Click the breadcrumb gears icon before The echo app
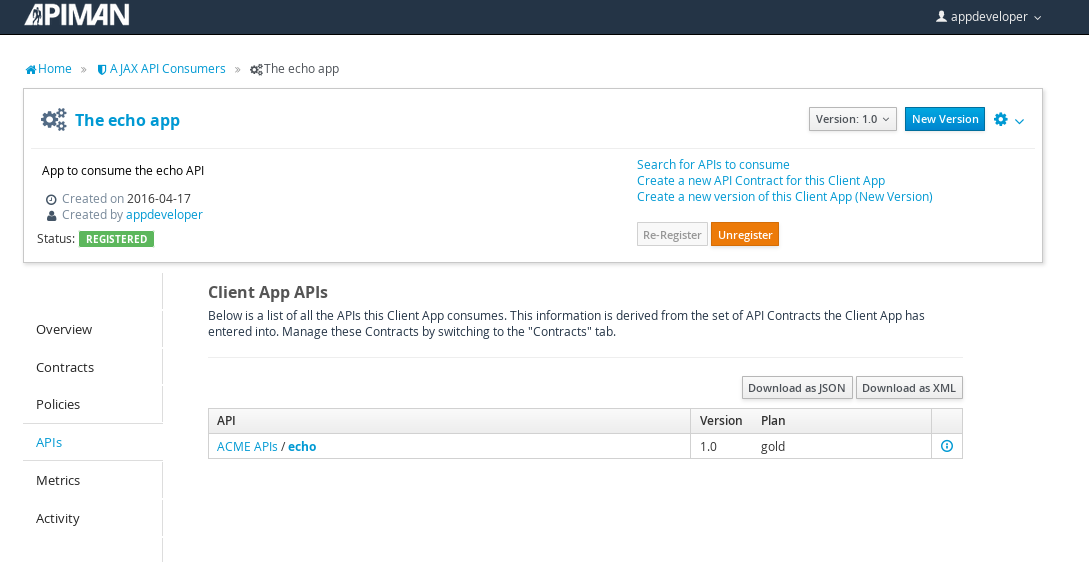The height and width of the screenshot is (562, 1089). coord(256,69)
